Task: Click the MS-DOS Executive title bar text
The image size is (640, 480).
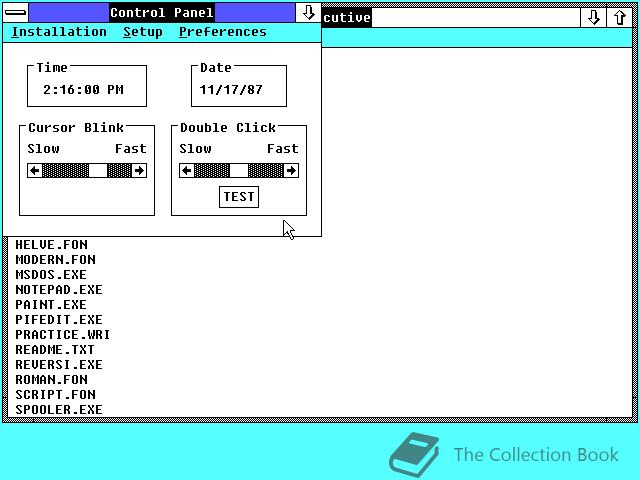Action: point(347,18)
